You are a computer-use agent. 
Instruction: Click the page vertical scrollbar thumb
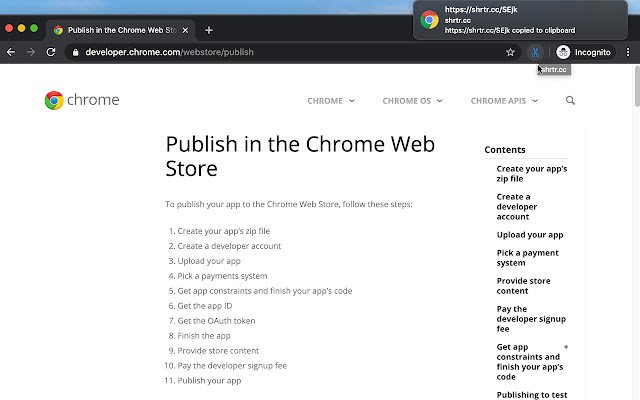pos(637,86)
